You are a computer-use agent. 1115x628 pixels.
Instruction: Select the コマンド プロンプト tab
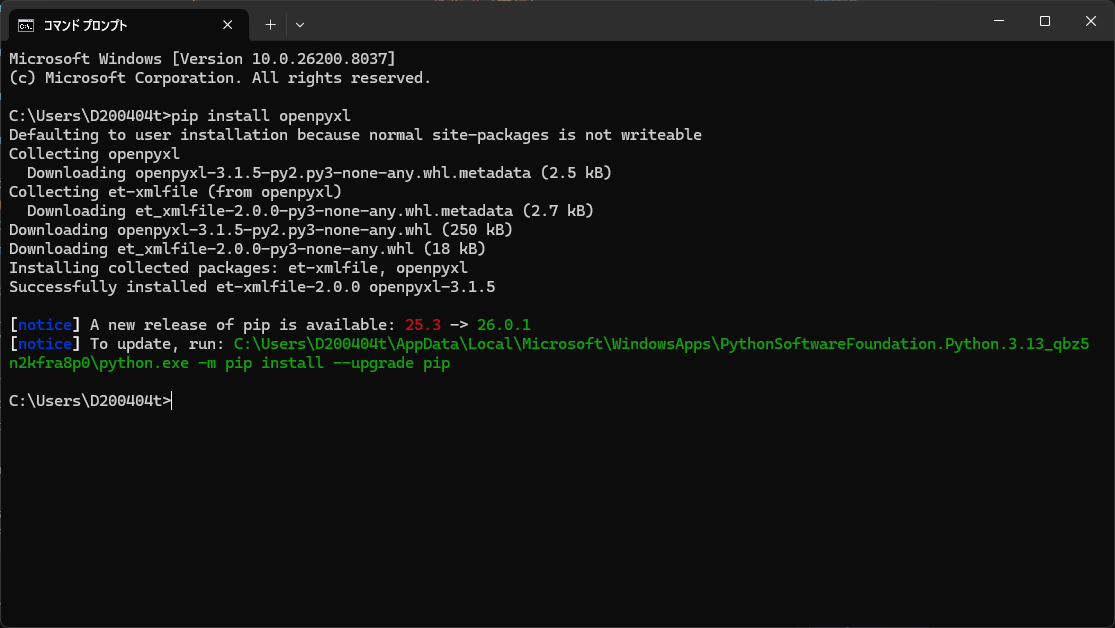coord(110,24)
